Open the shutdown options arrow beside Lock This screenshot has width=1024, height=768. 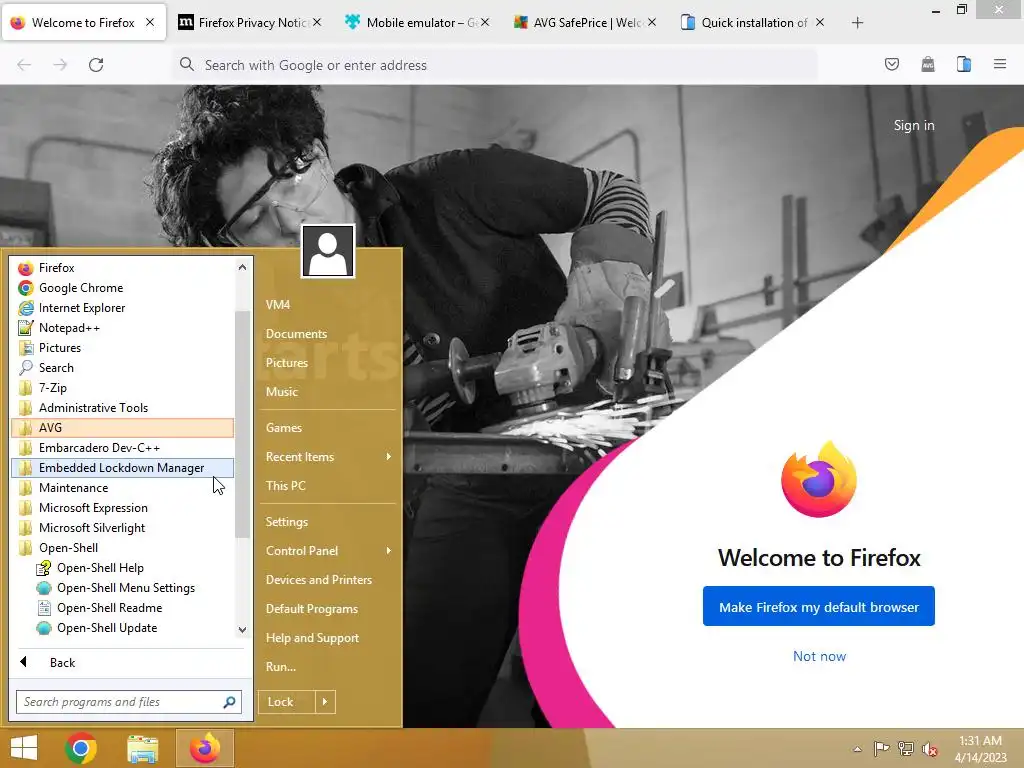point(325,702)
